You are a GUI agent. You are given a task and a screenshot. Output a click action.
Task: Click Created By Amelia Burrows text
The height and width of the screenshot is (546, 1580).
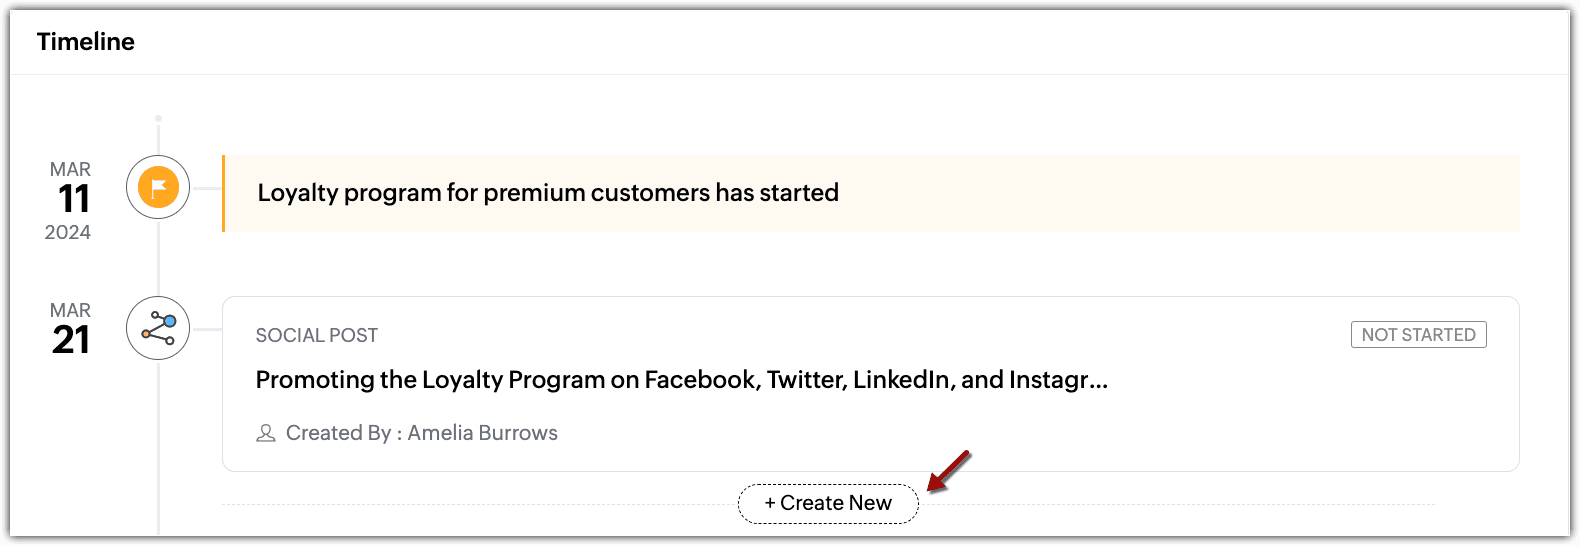pyautogui.click(x=422, y=433)
